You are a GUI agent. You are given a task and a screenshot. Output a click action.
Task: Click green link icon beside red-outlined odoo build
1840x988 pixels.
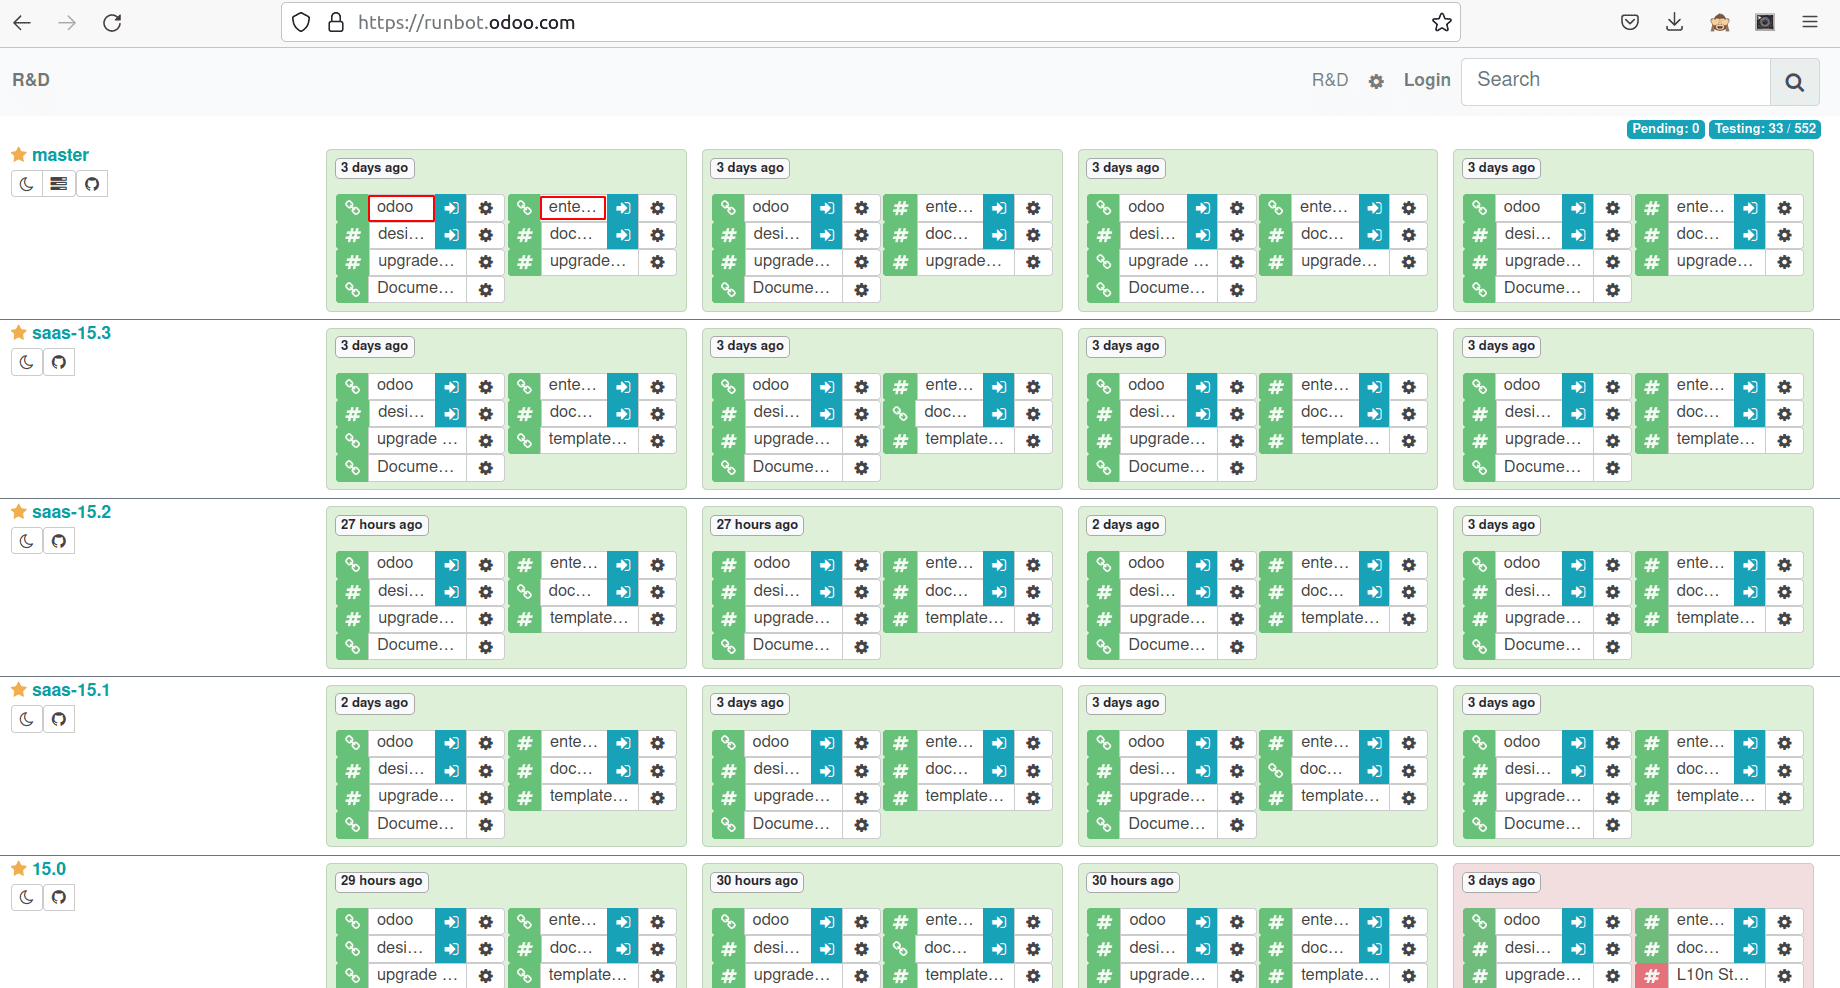coord(352,208)
